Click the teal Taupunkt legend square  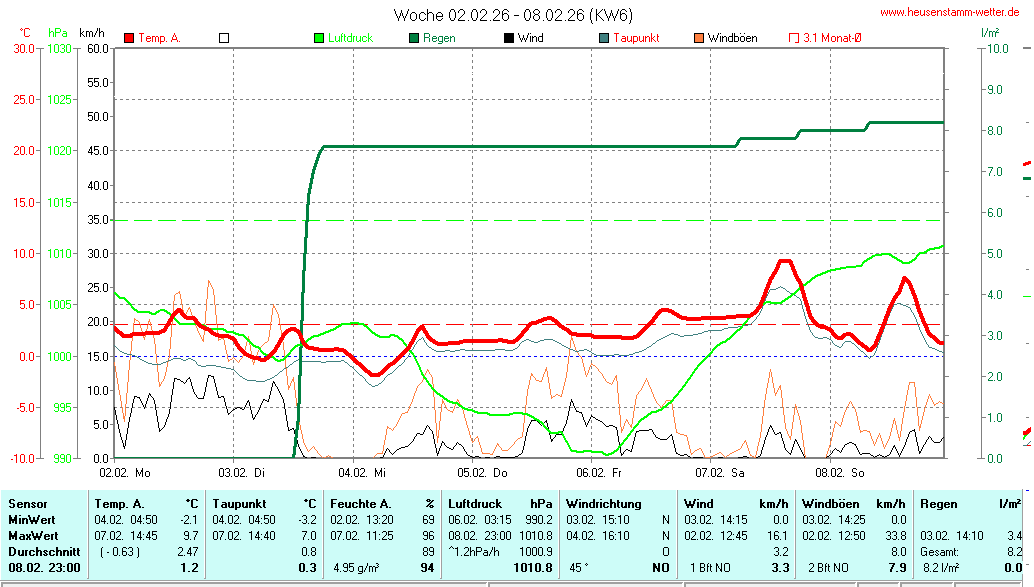pos(604,38)
